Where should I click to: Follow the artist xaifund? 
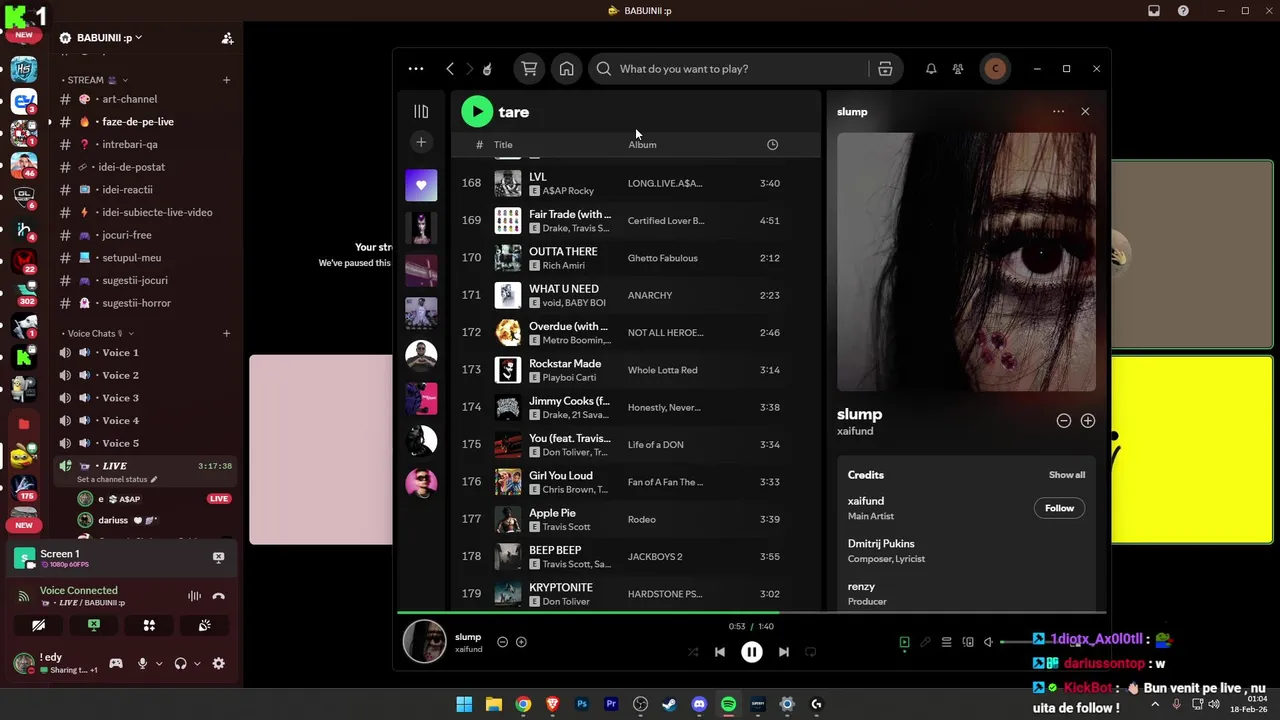[1059, 508]
